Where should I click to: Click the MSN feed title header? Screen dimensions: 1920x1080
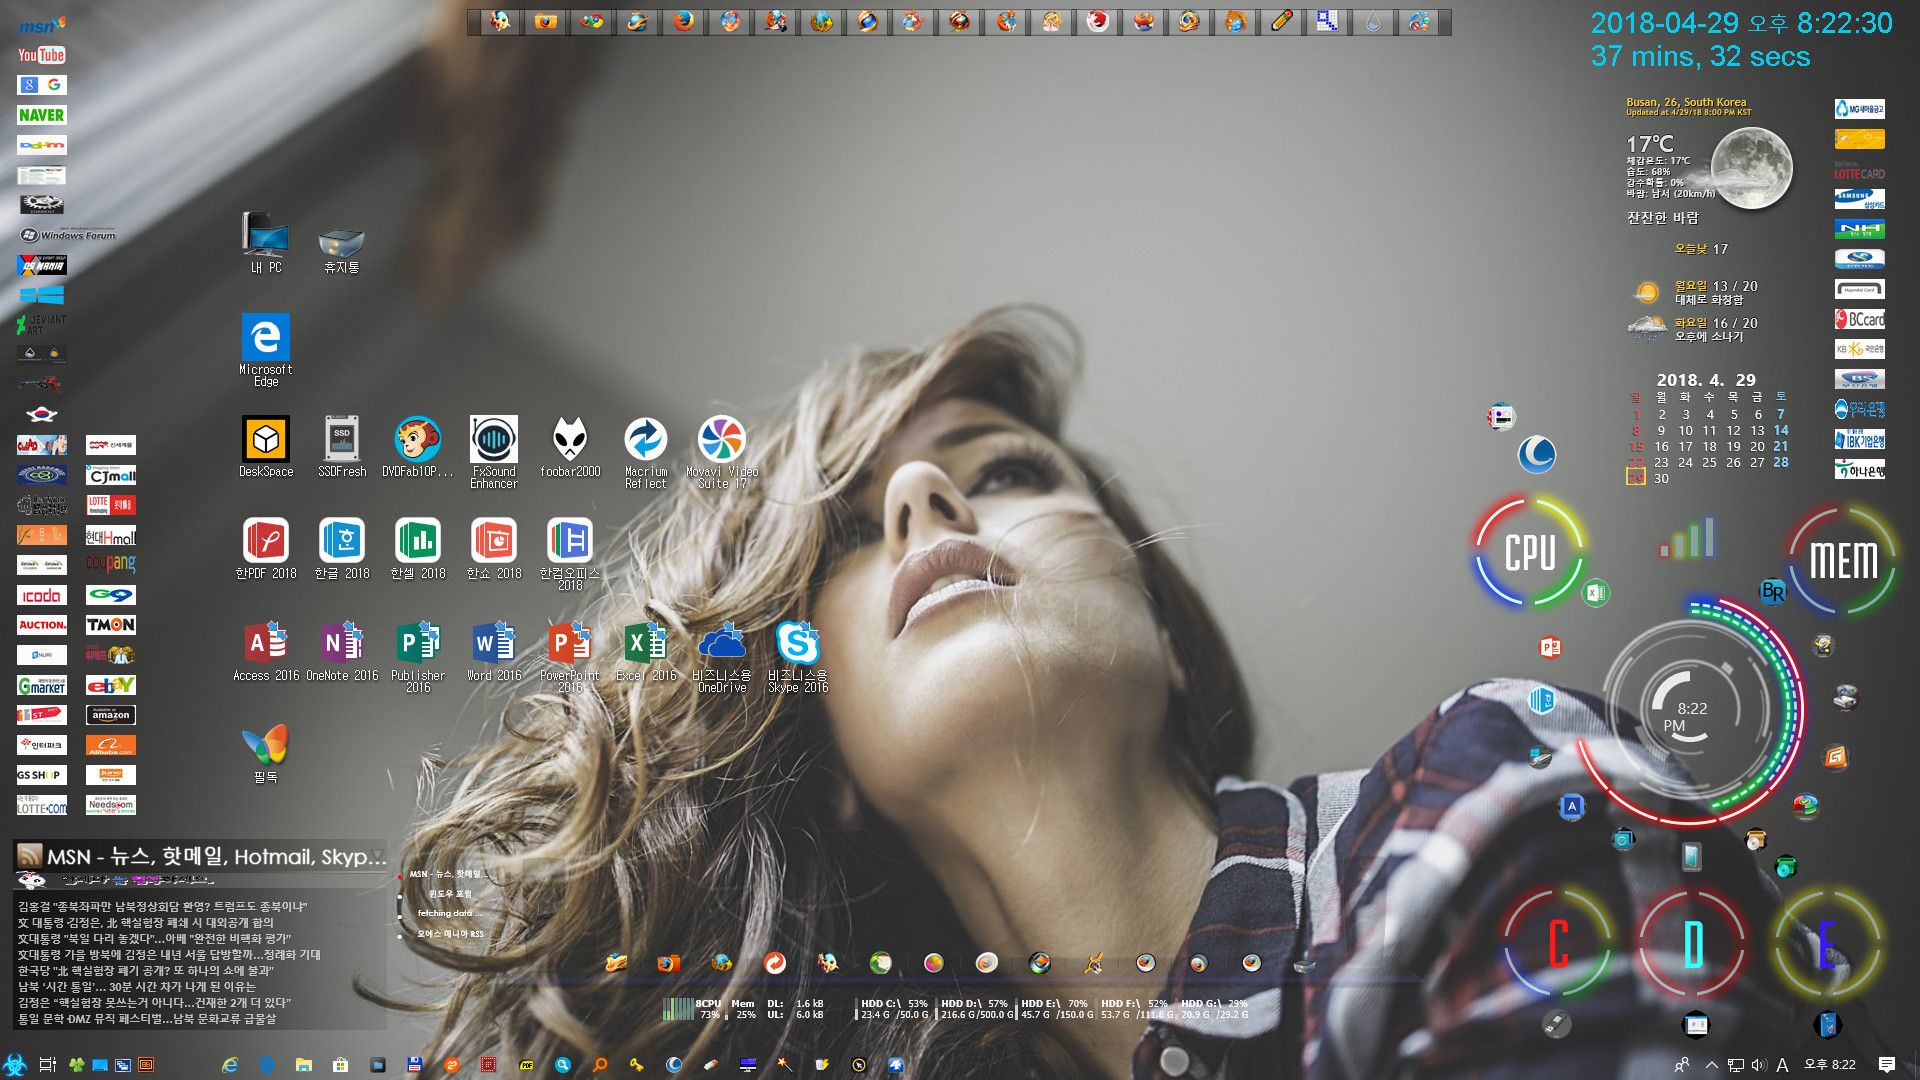(x=215, y=857)
